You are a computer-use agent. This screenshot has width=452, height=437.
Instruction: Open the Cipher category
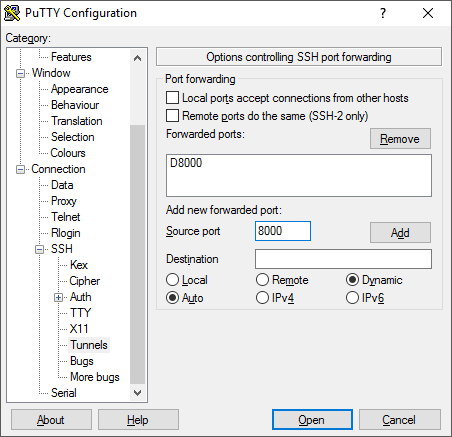tap(84, 281)
